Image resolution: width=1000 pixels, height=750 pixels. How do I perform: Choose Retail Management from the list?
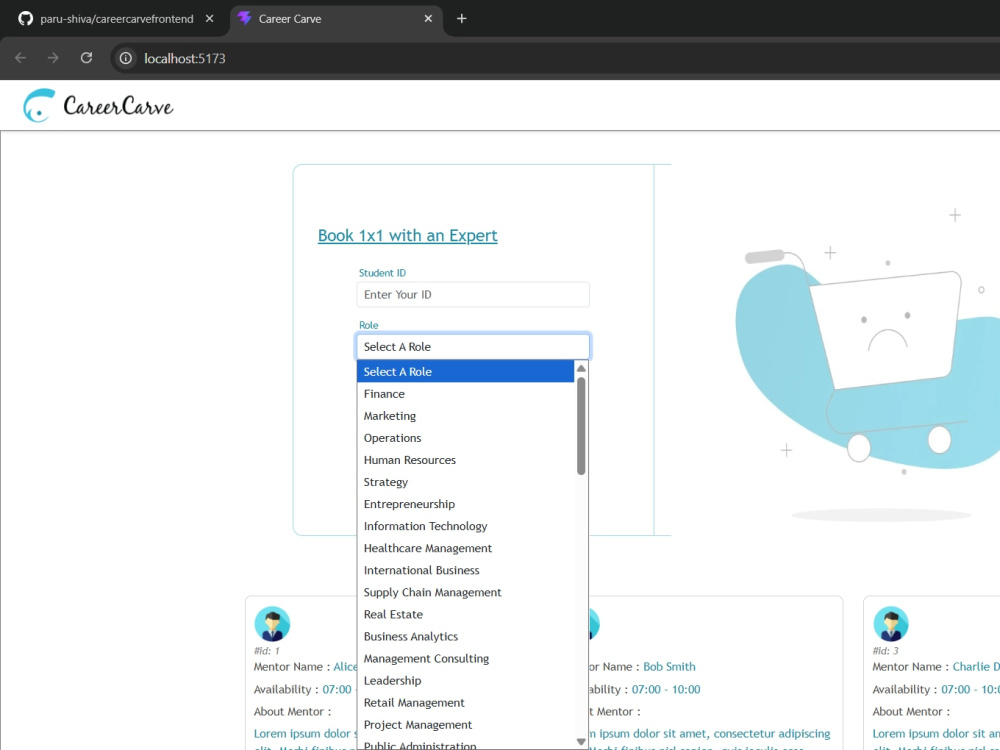(x=466, y=703)
